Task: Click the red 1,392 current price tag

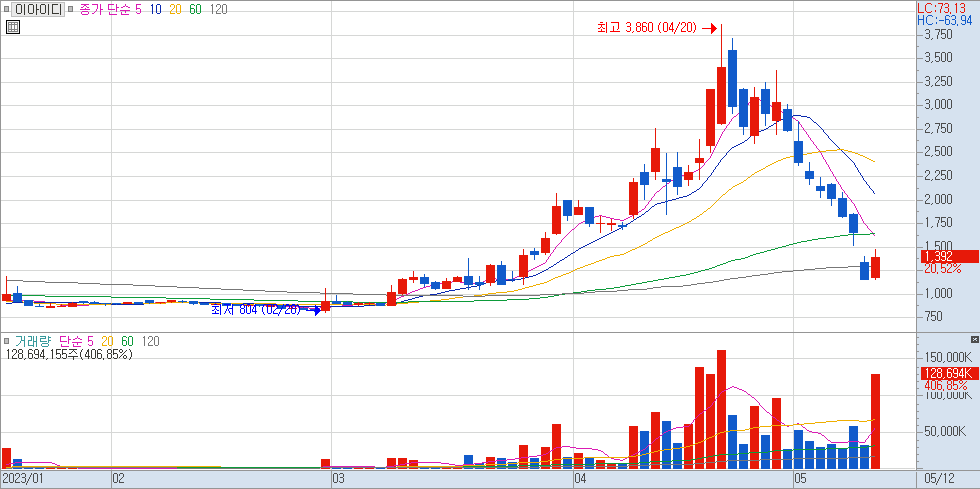Action: [x=949, y=256]
